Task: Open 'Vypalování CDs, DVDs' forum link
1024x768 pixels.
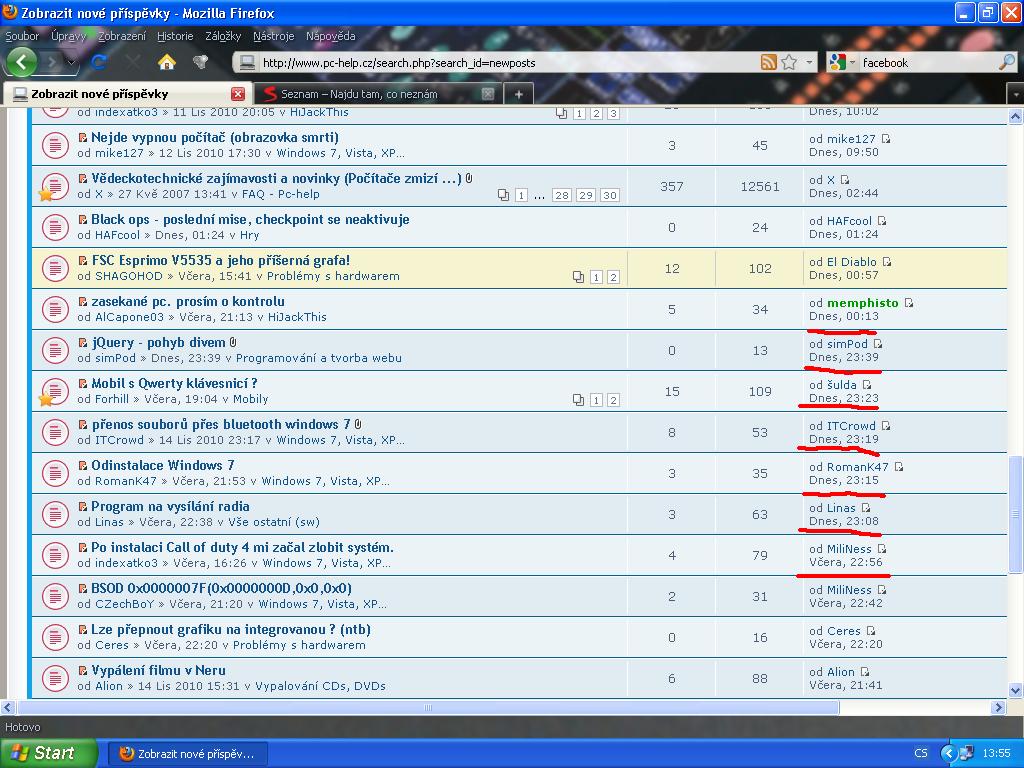Action: [x=320, y=686]
